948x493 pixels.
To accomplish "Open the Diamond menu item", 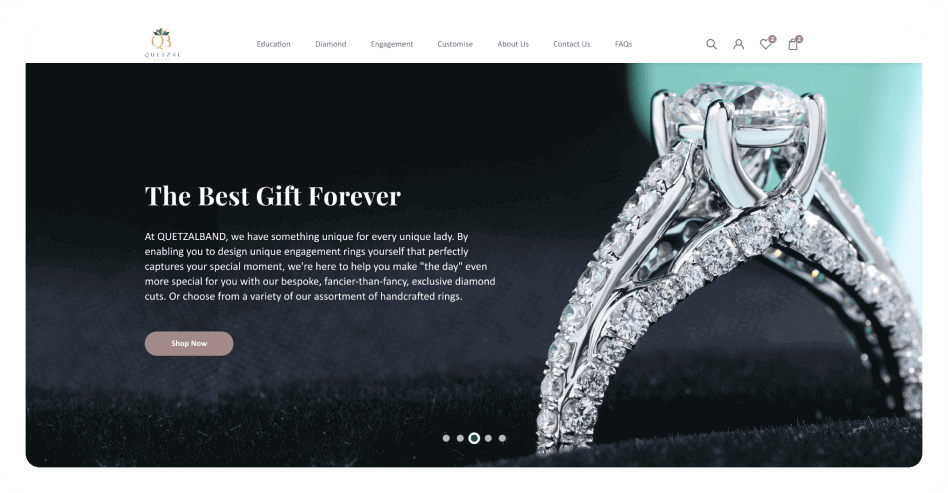I will point(331,44).
